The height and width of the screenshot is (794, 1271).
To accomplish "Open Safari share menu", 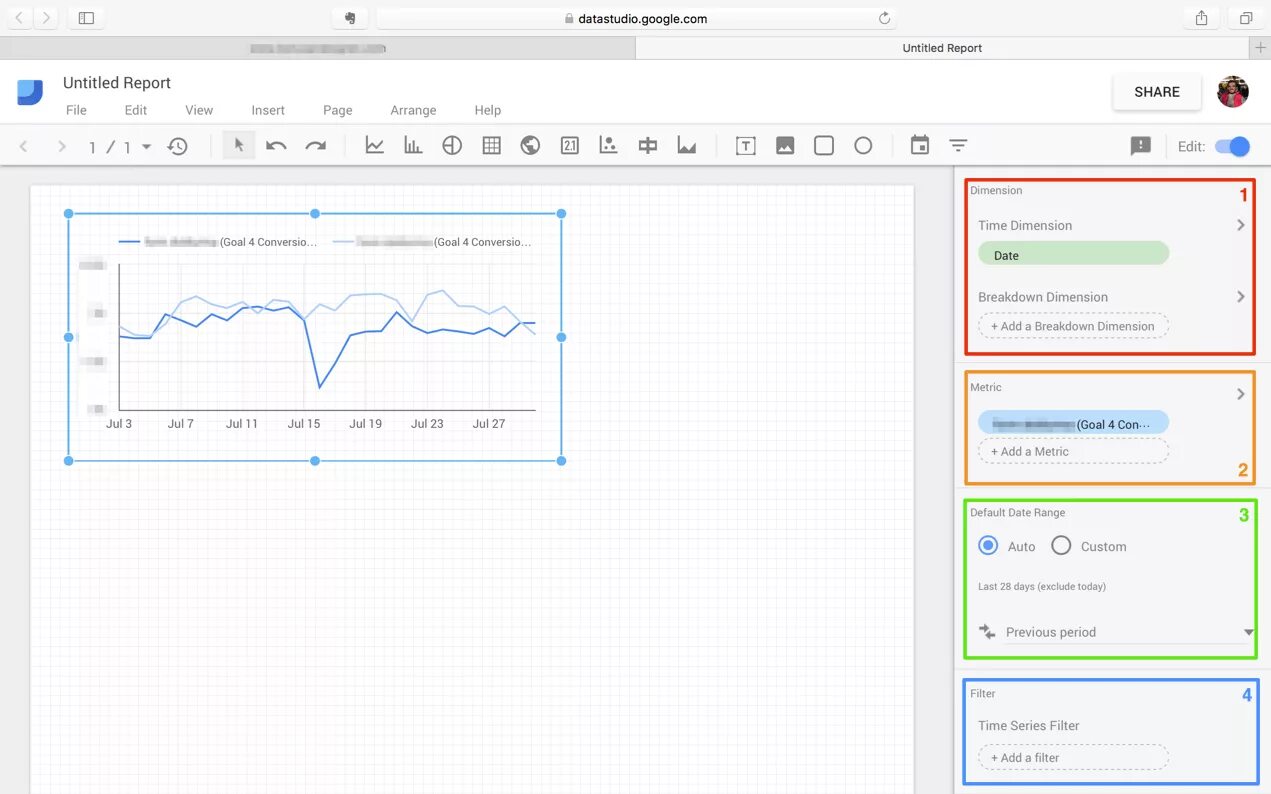I will (x=1202, y=18).
